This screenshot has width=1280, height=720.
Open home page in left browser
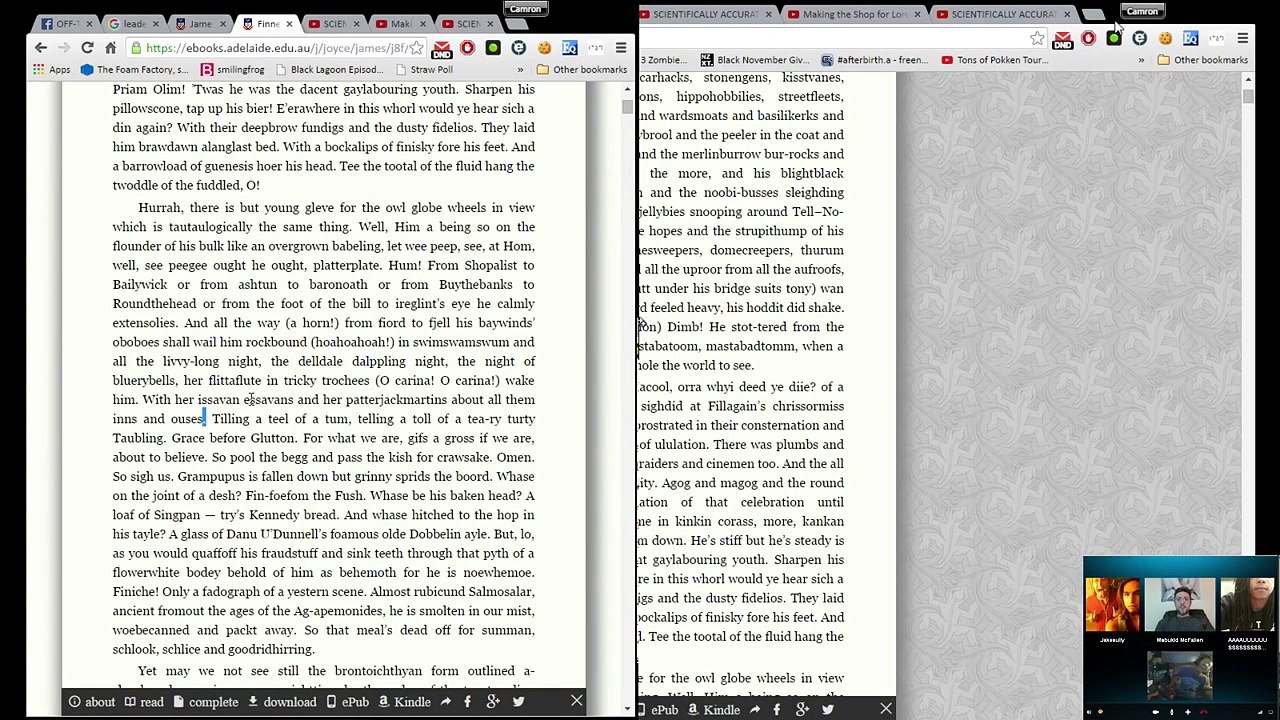click(111, 48)
